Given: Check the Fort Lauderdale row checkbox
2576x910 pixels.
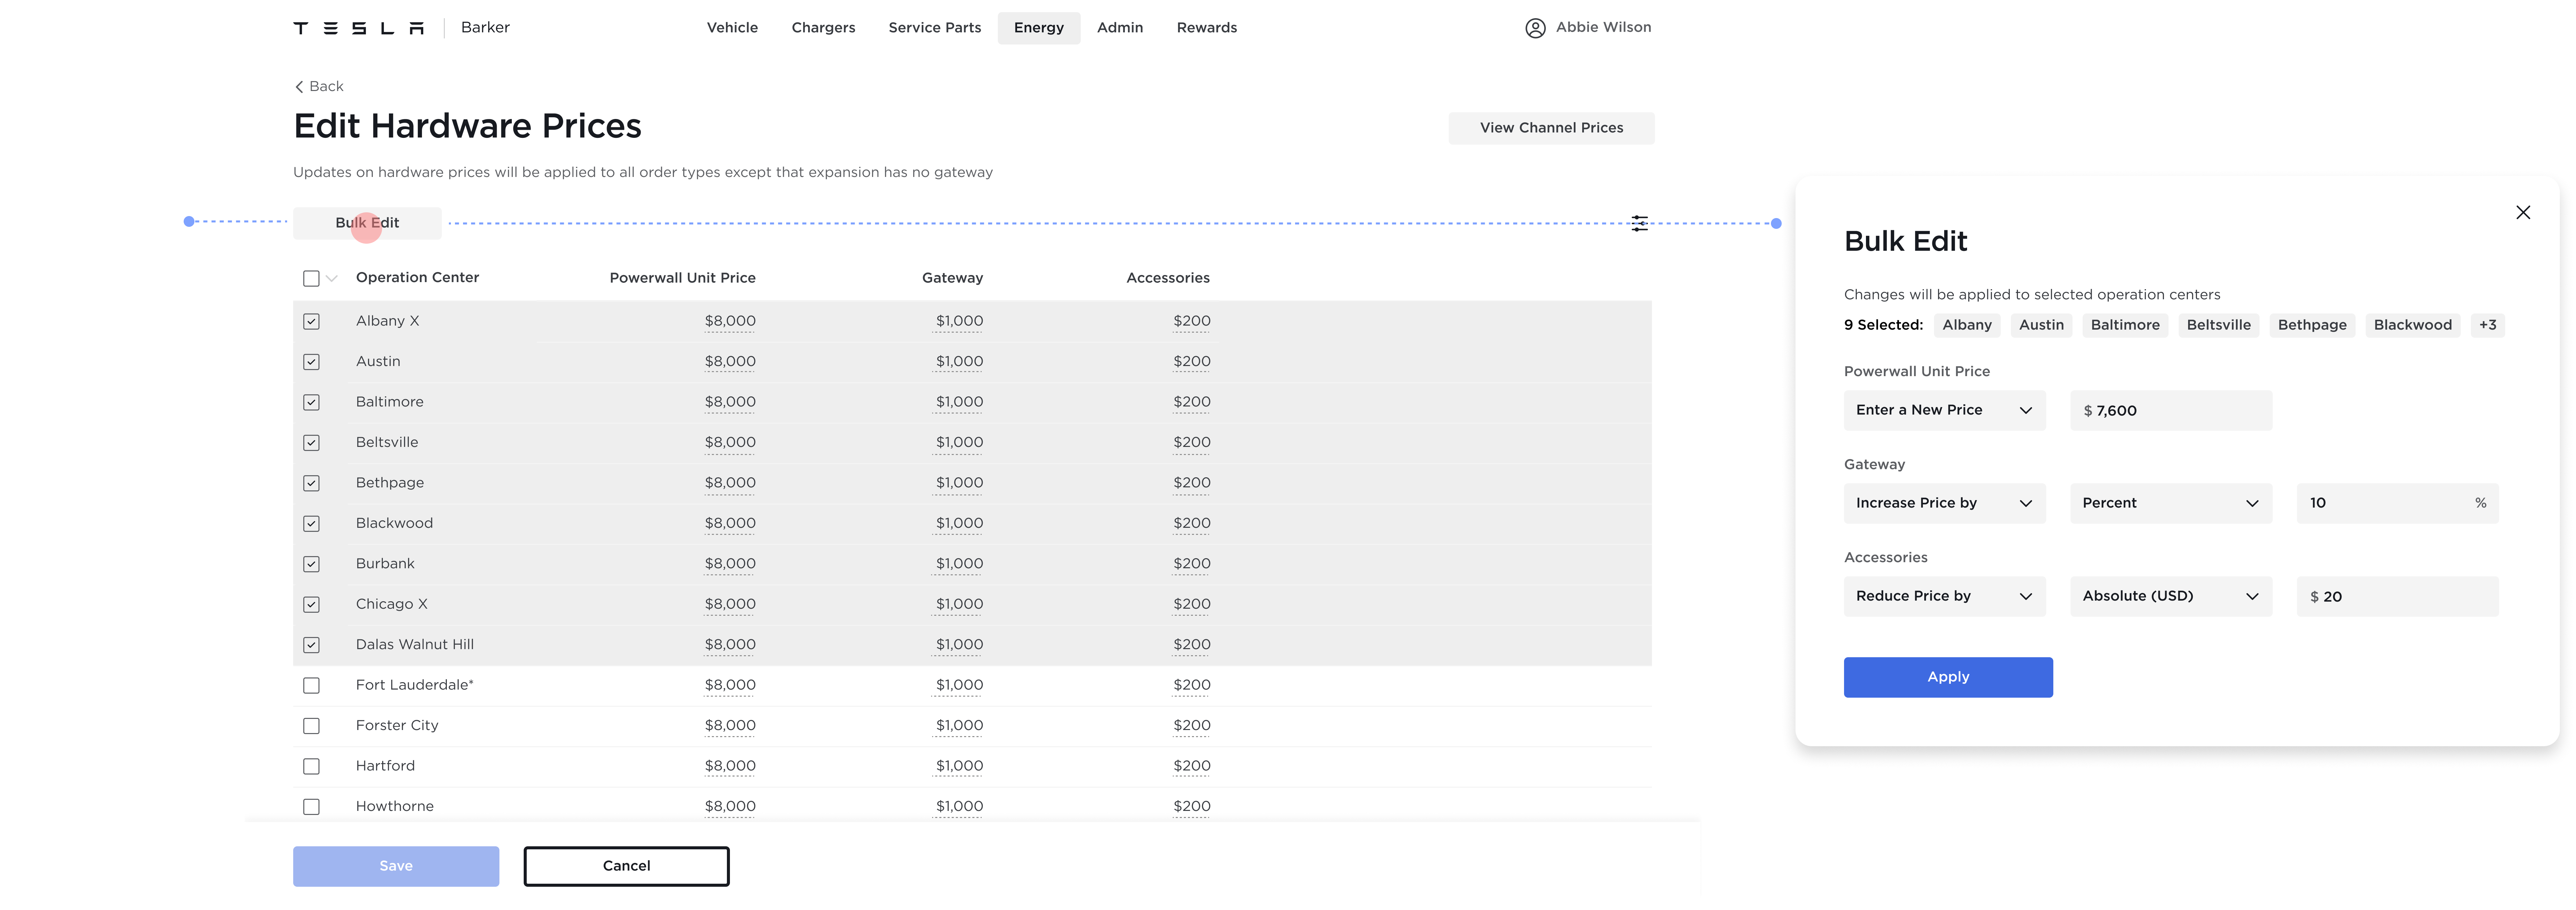Looking at the screenshot, I should click(311, 686).
